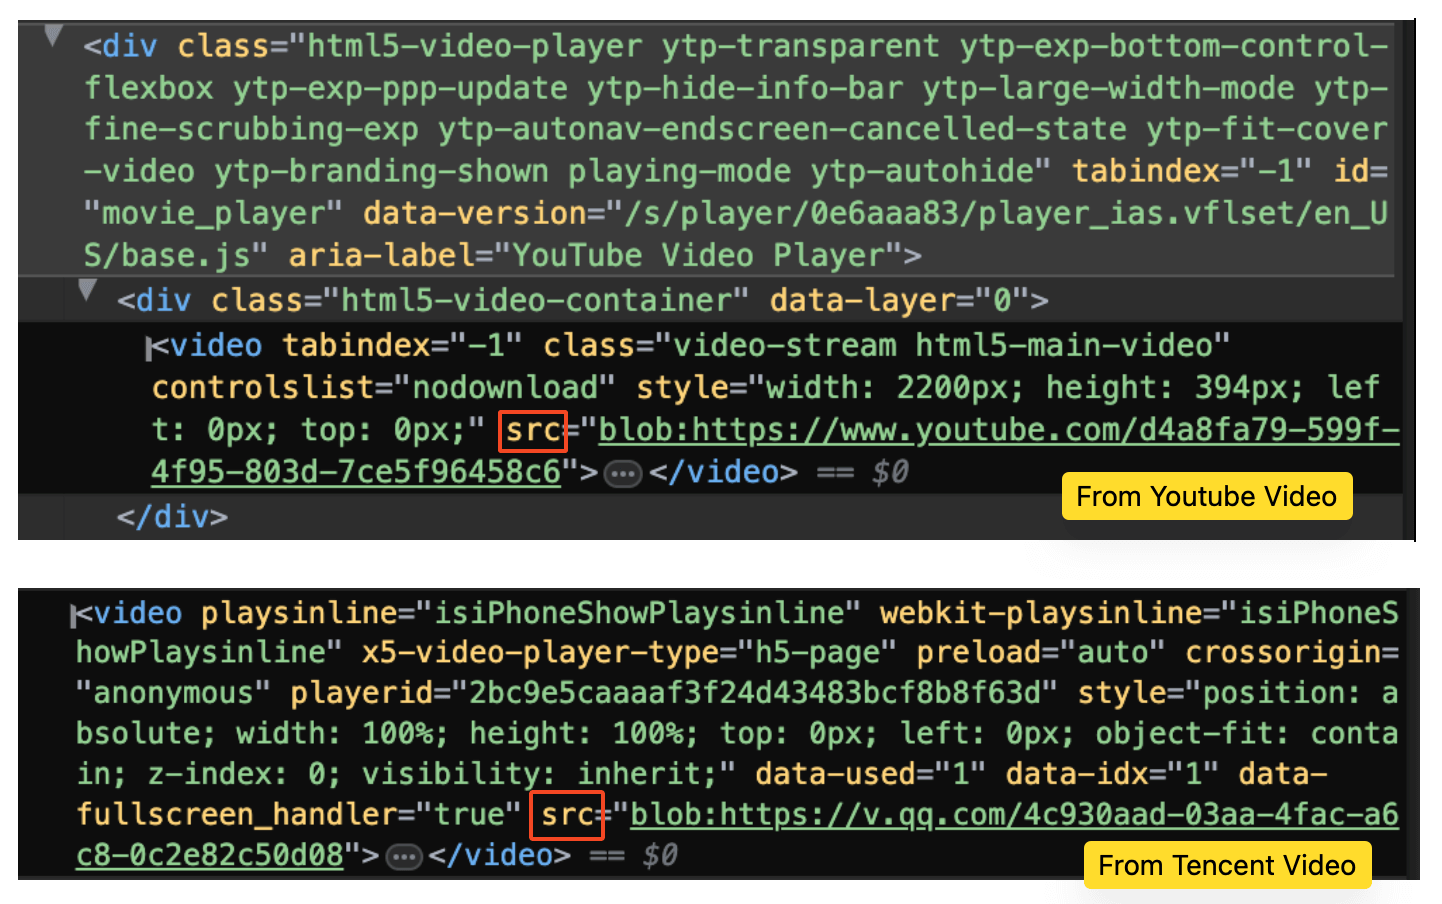
Task: Collapse the html5-video-player div node
Action: point(54,38)
